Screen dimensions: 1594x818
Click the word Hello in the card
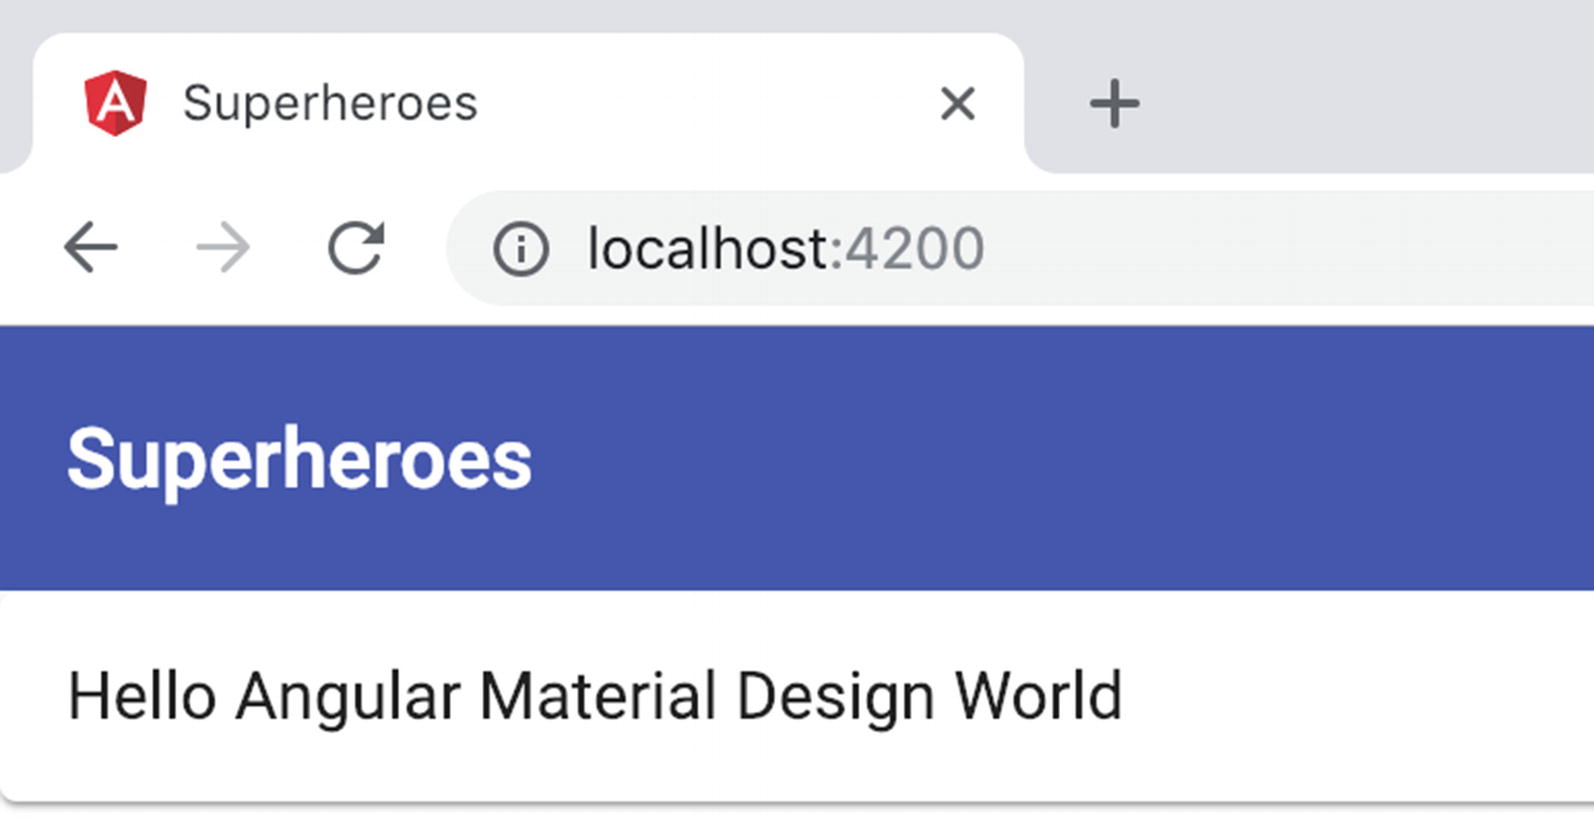141,695
